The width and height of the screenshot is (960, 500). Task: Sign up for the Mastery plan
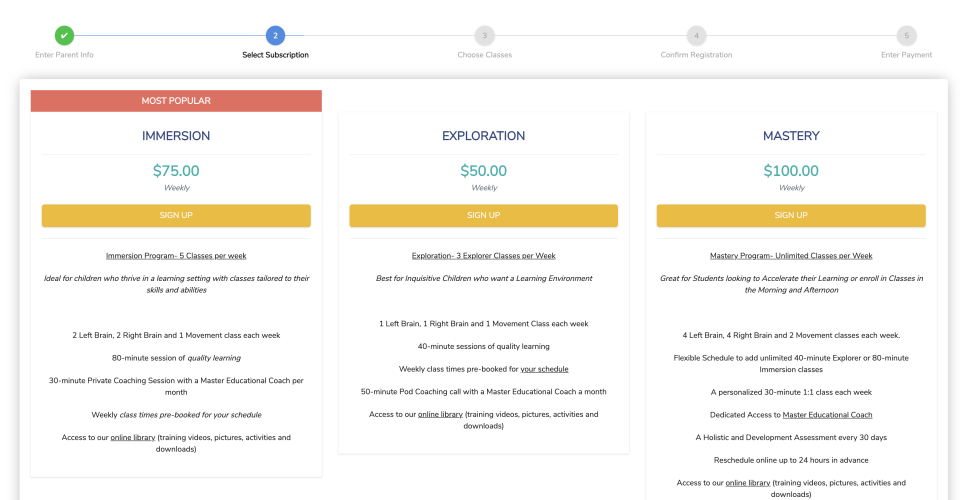point(791,215)
